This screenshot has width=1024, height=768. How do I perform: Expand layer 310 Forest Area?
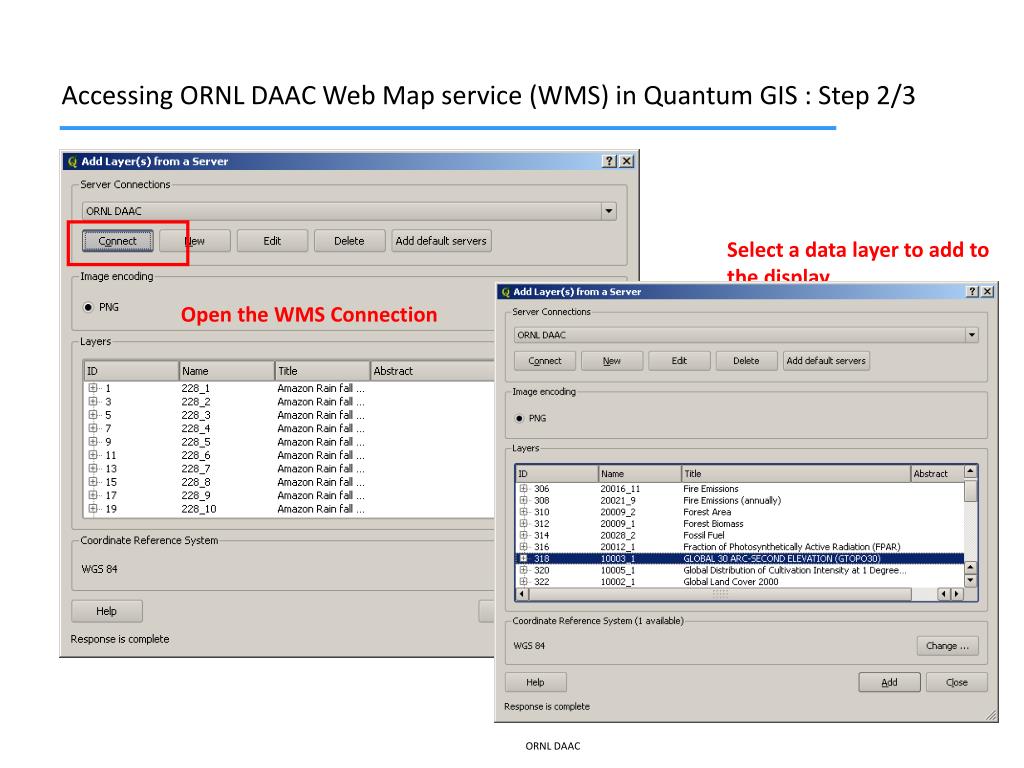524,512
